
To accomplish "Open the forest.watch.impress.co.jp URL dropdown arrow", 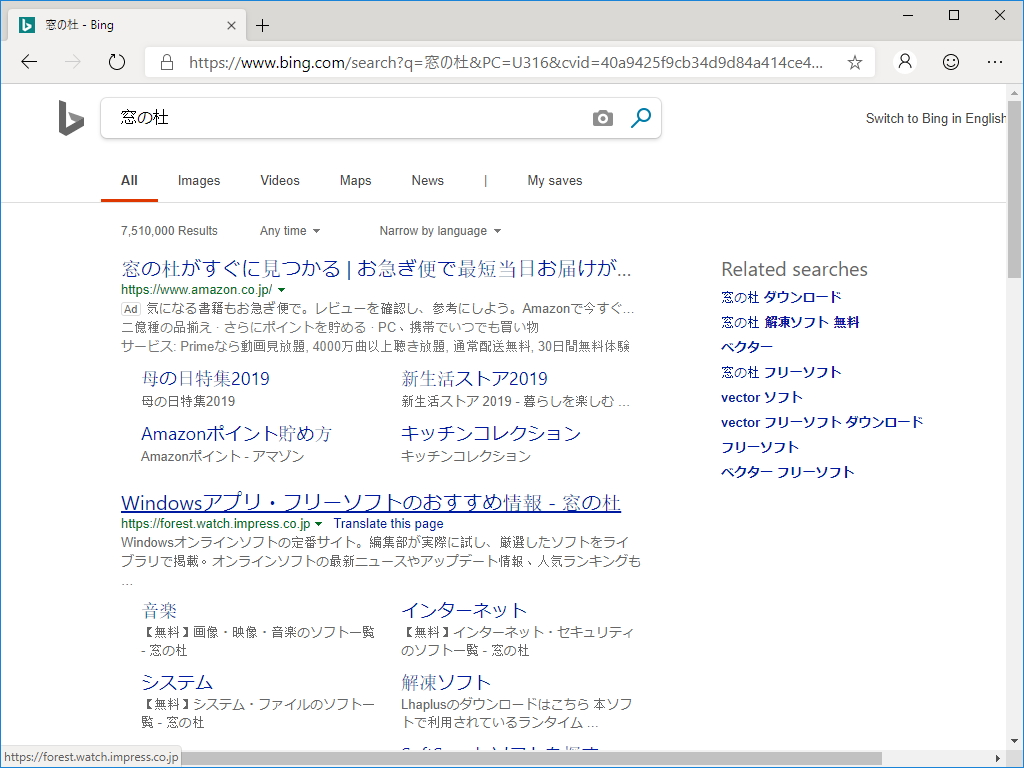I will (320, 523).
